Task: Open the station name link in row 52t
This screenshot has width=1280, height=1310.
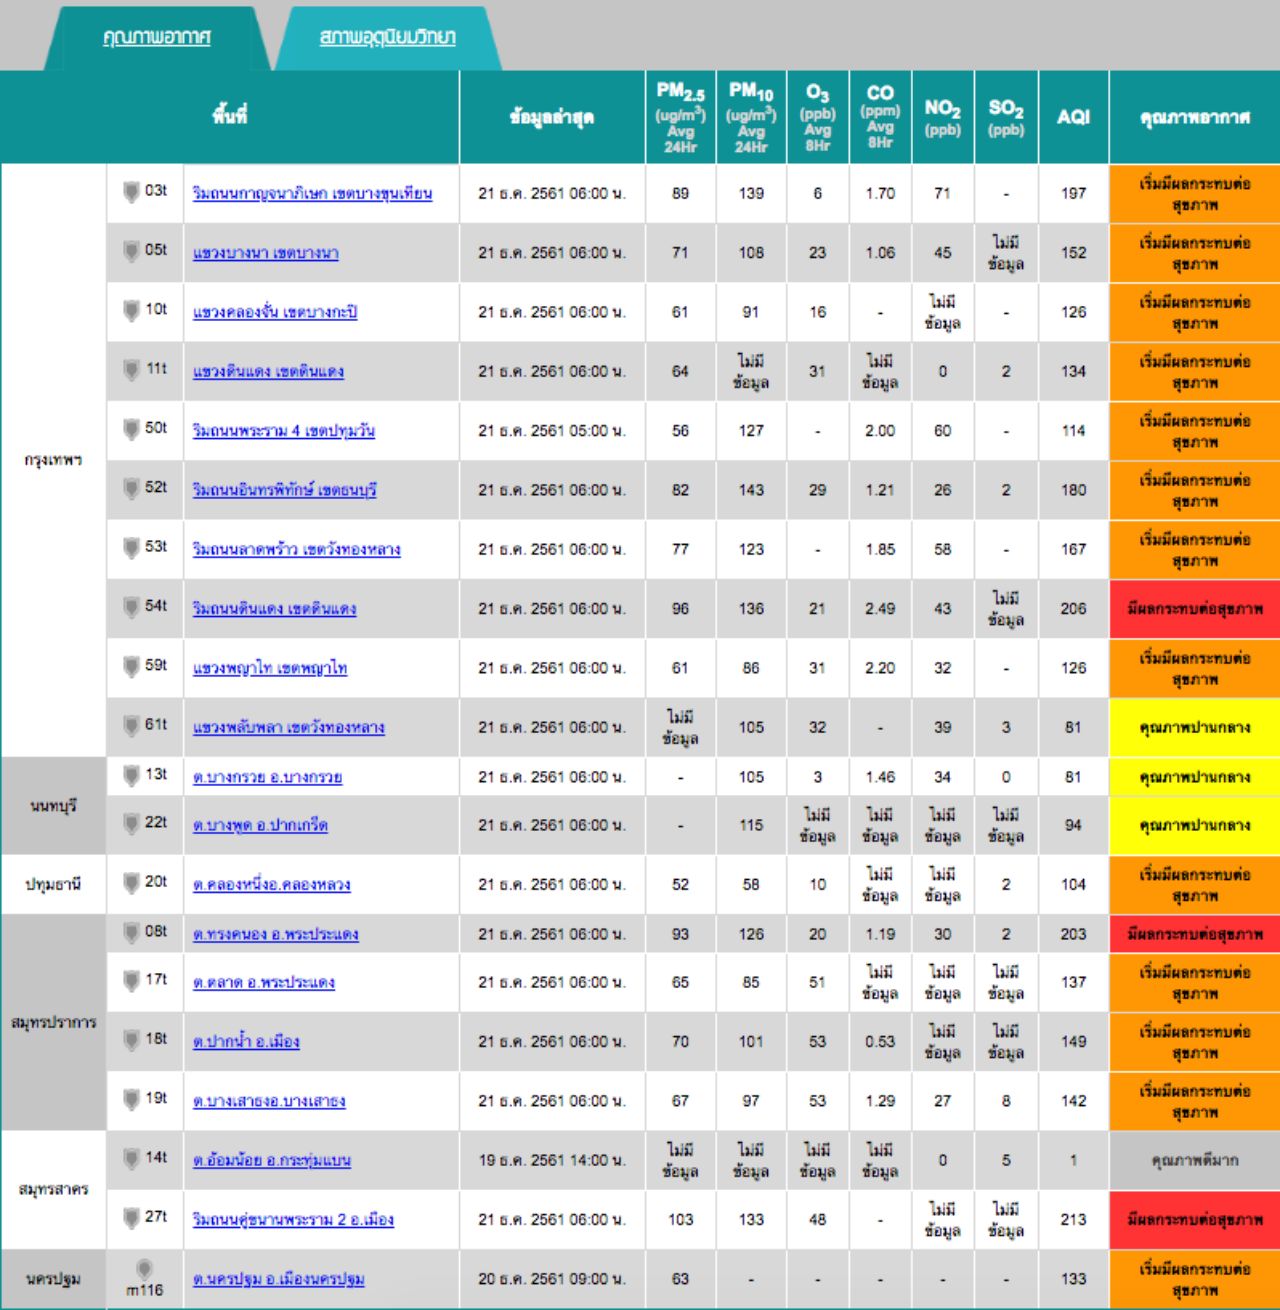Action: [284, 490]
